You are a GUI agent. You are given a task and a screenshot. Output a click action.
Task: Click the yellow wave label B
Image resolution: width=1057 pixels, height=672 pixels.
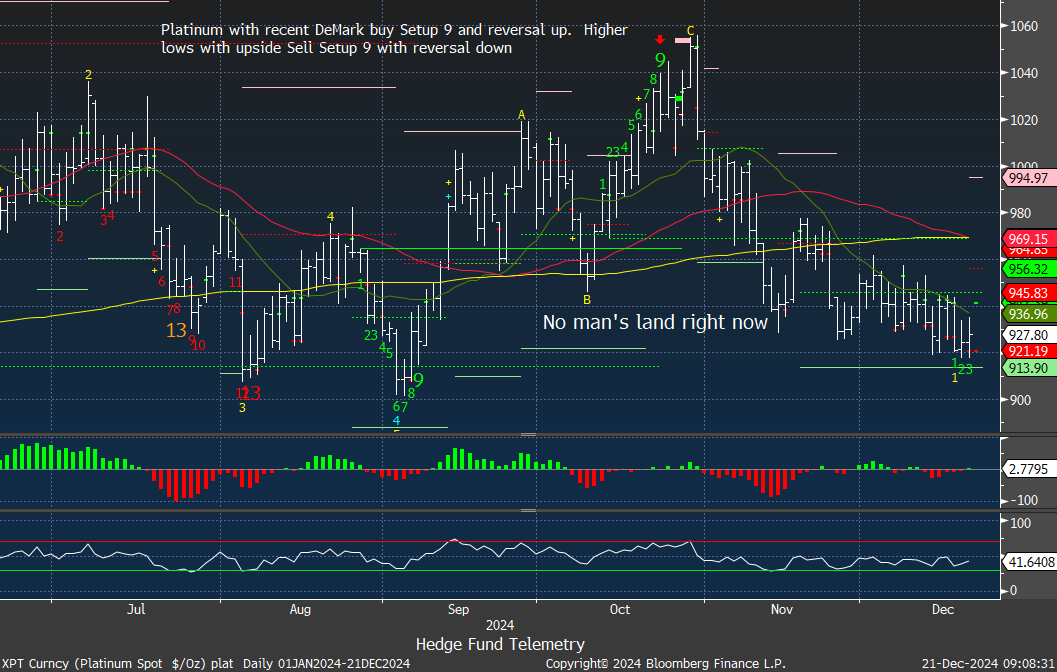587,299
